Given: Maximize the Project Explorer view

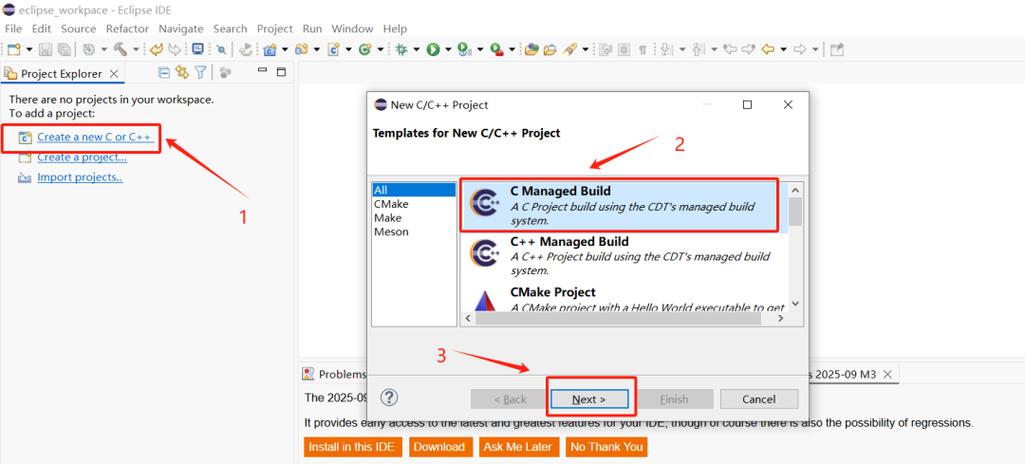Looking at the screenshot, I should pos(282,72).
